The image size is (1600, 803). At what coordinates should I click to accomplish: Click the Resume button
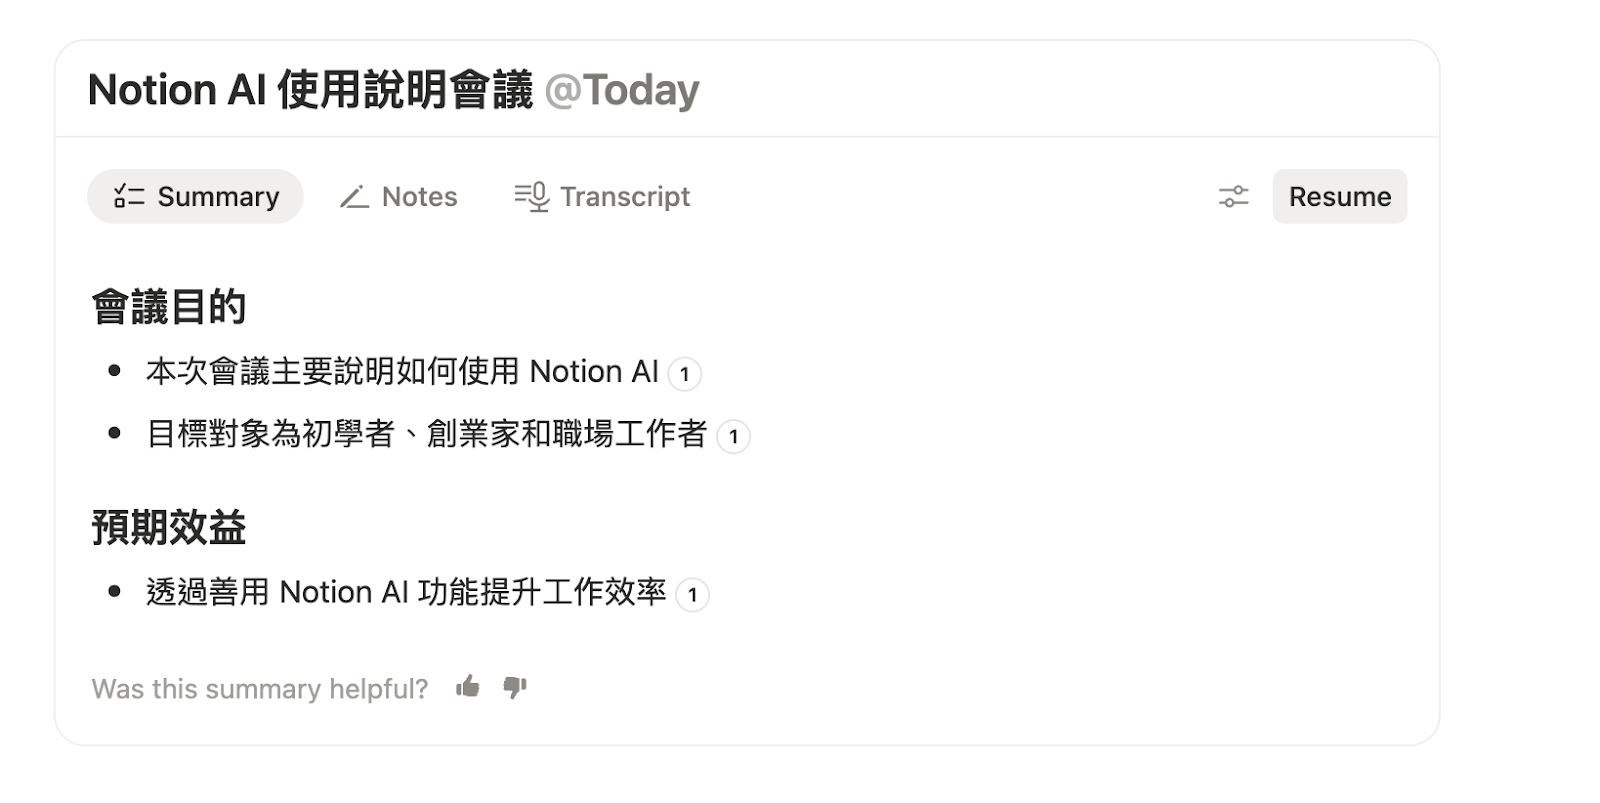click(1340, 196)
